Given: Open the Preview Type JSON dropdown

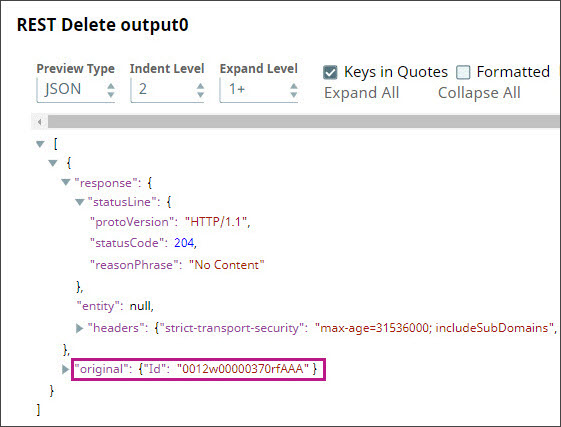Looking at the screenshot, I should click(75, 89).
